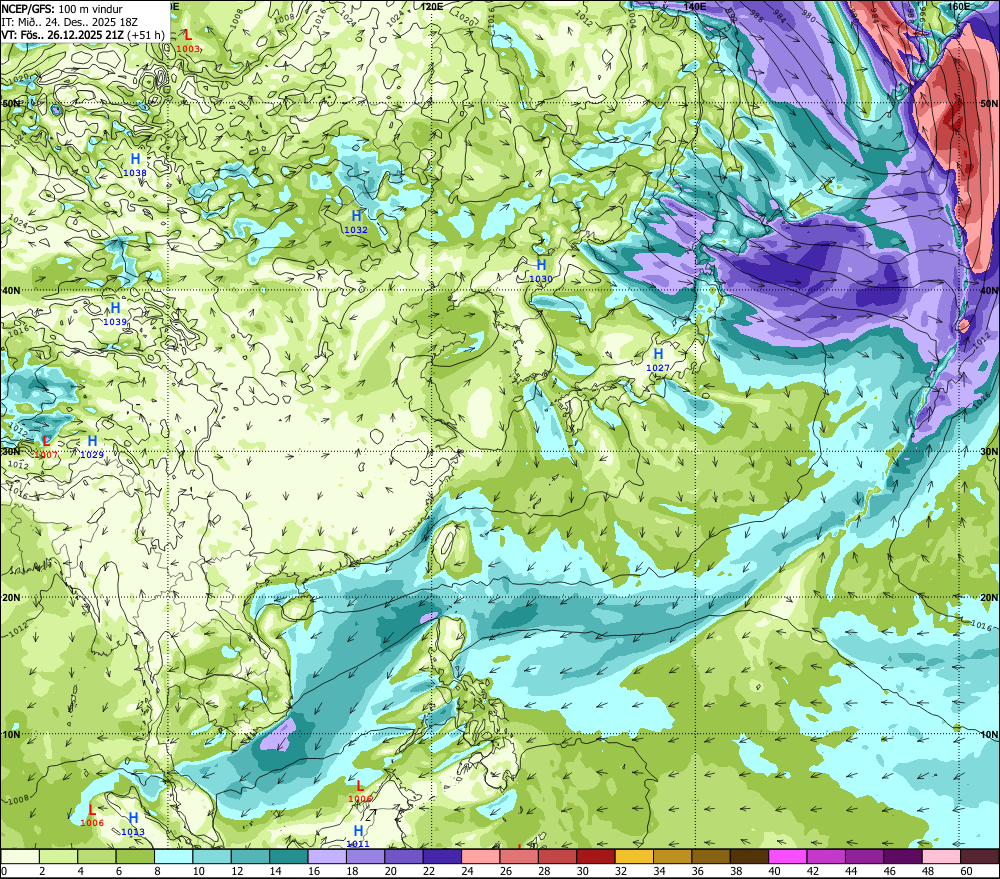Pick the teal 14–16 legend swatch
Image resolution: width=1000 pixels, height=879 pixels.
[289, 856]
